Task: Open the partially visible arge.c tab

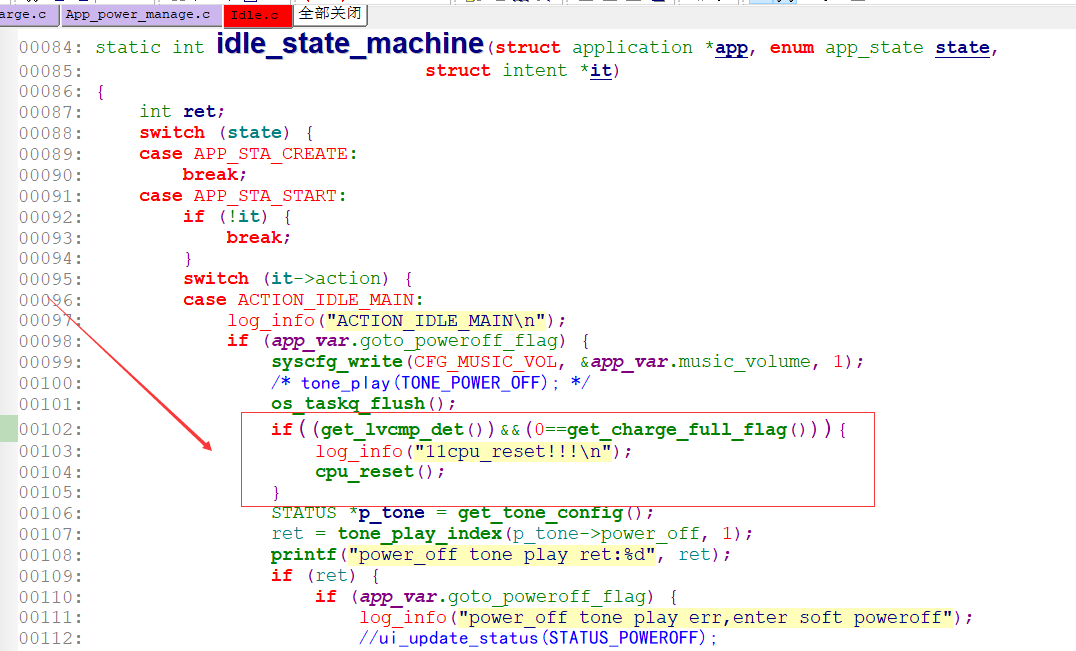Action: click(27, 14)
